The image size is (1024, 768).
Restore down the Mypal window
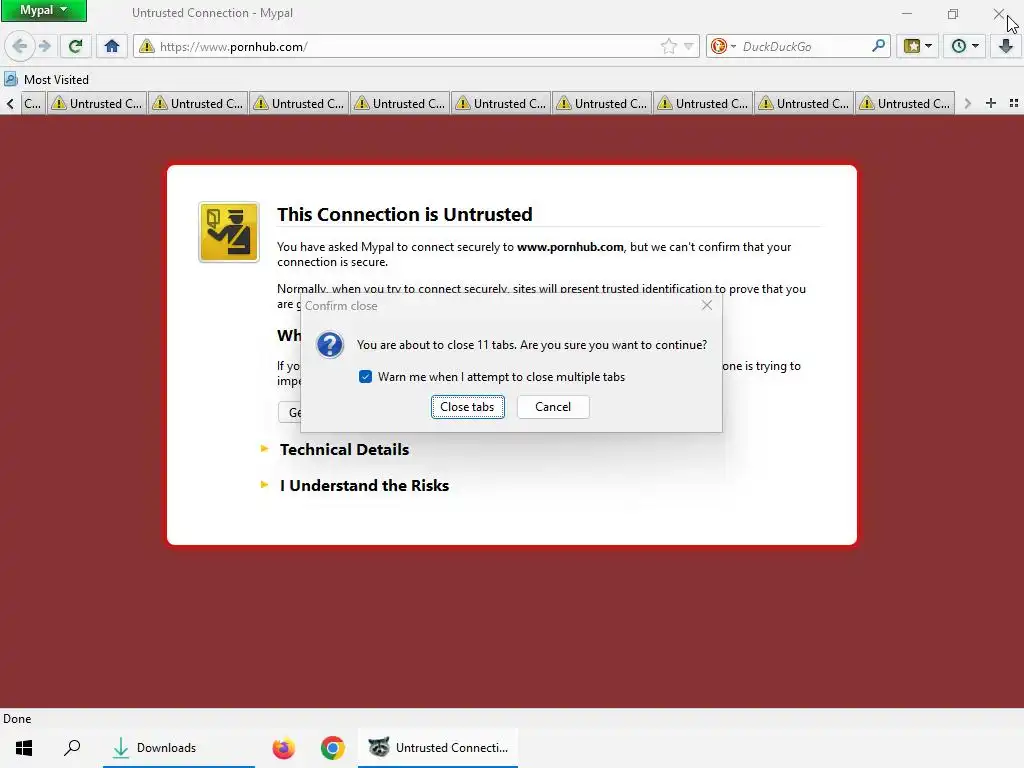(x=953, y=13)
